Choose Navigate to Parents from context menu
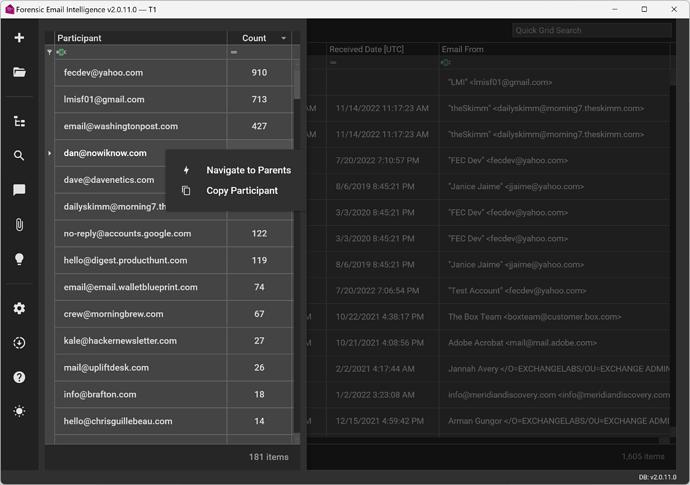The width and height of the screenshot is (690, 485). point(248,170)
